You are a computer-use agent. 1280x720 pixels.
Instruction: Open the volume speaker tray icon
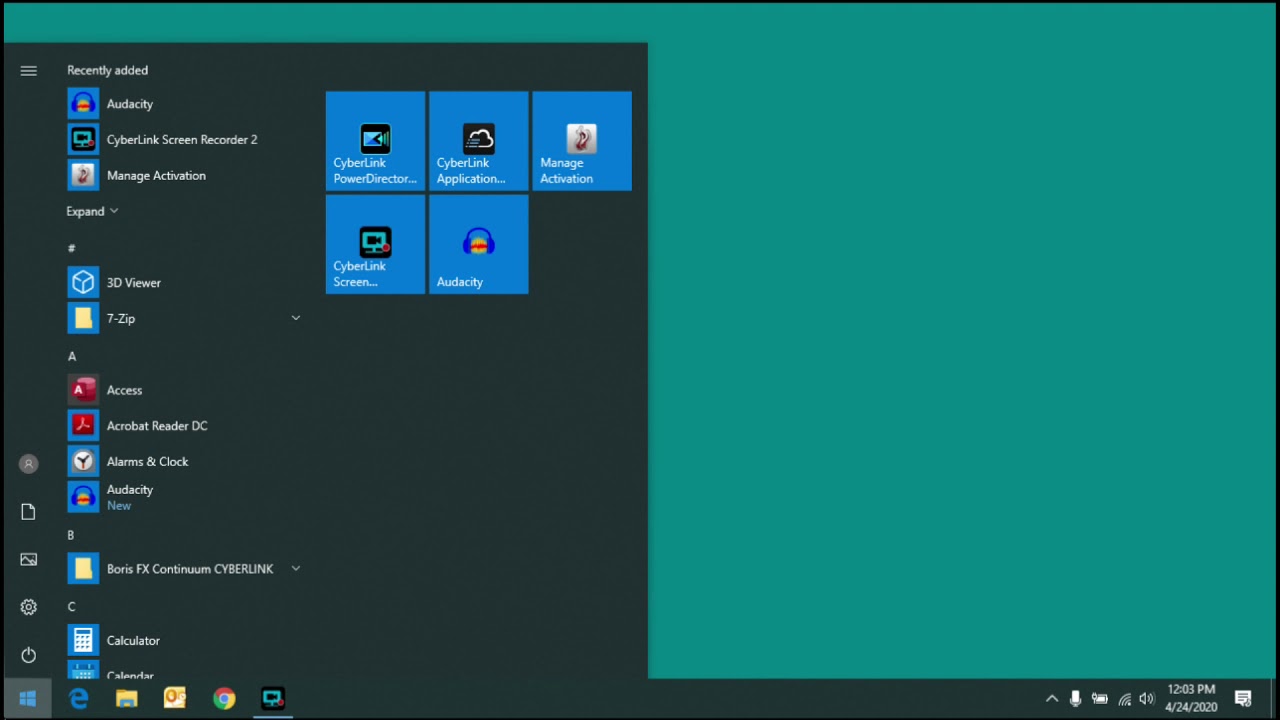coord(1146,699)
